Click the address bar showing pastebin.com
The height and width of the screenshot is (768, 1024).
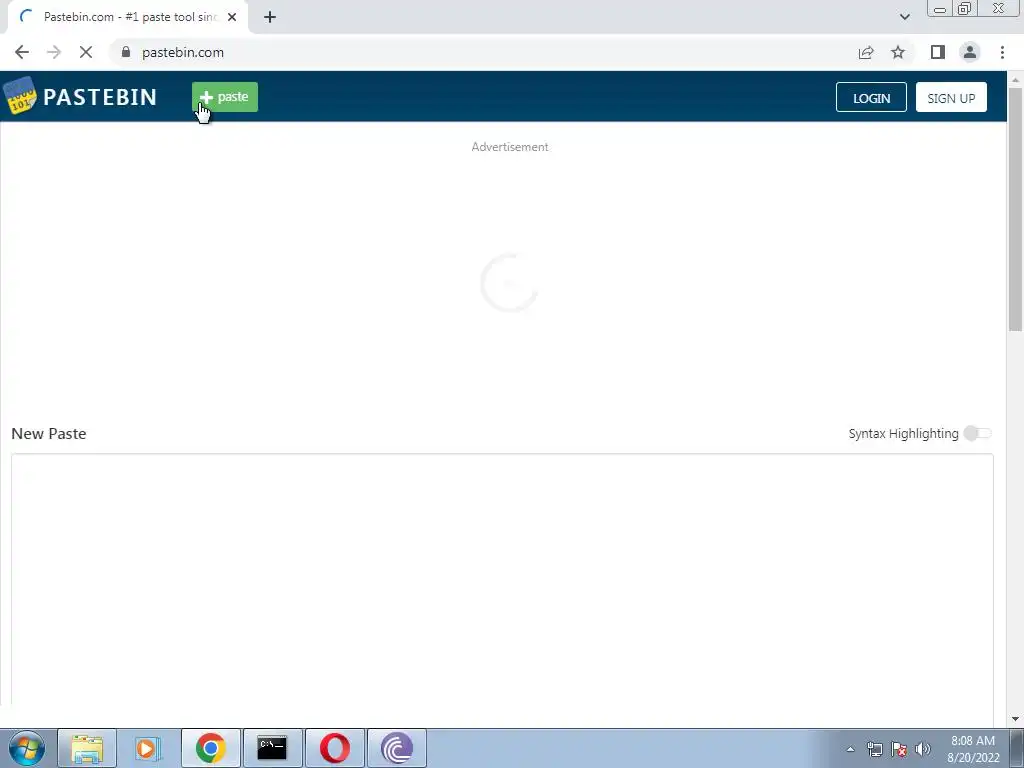coord(483,52)
